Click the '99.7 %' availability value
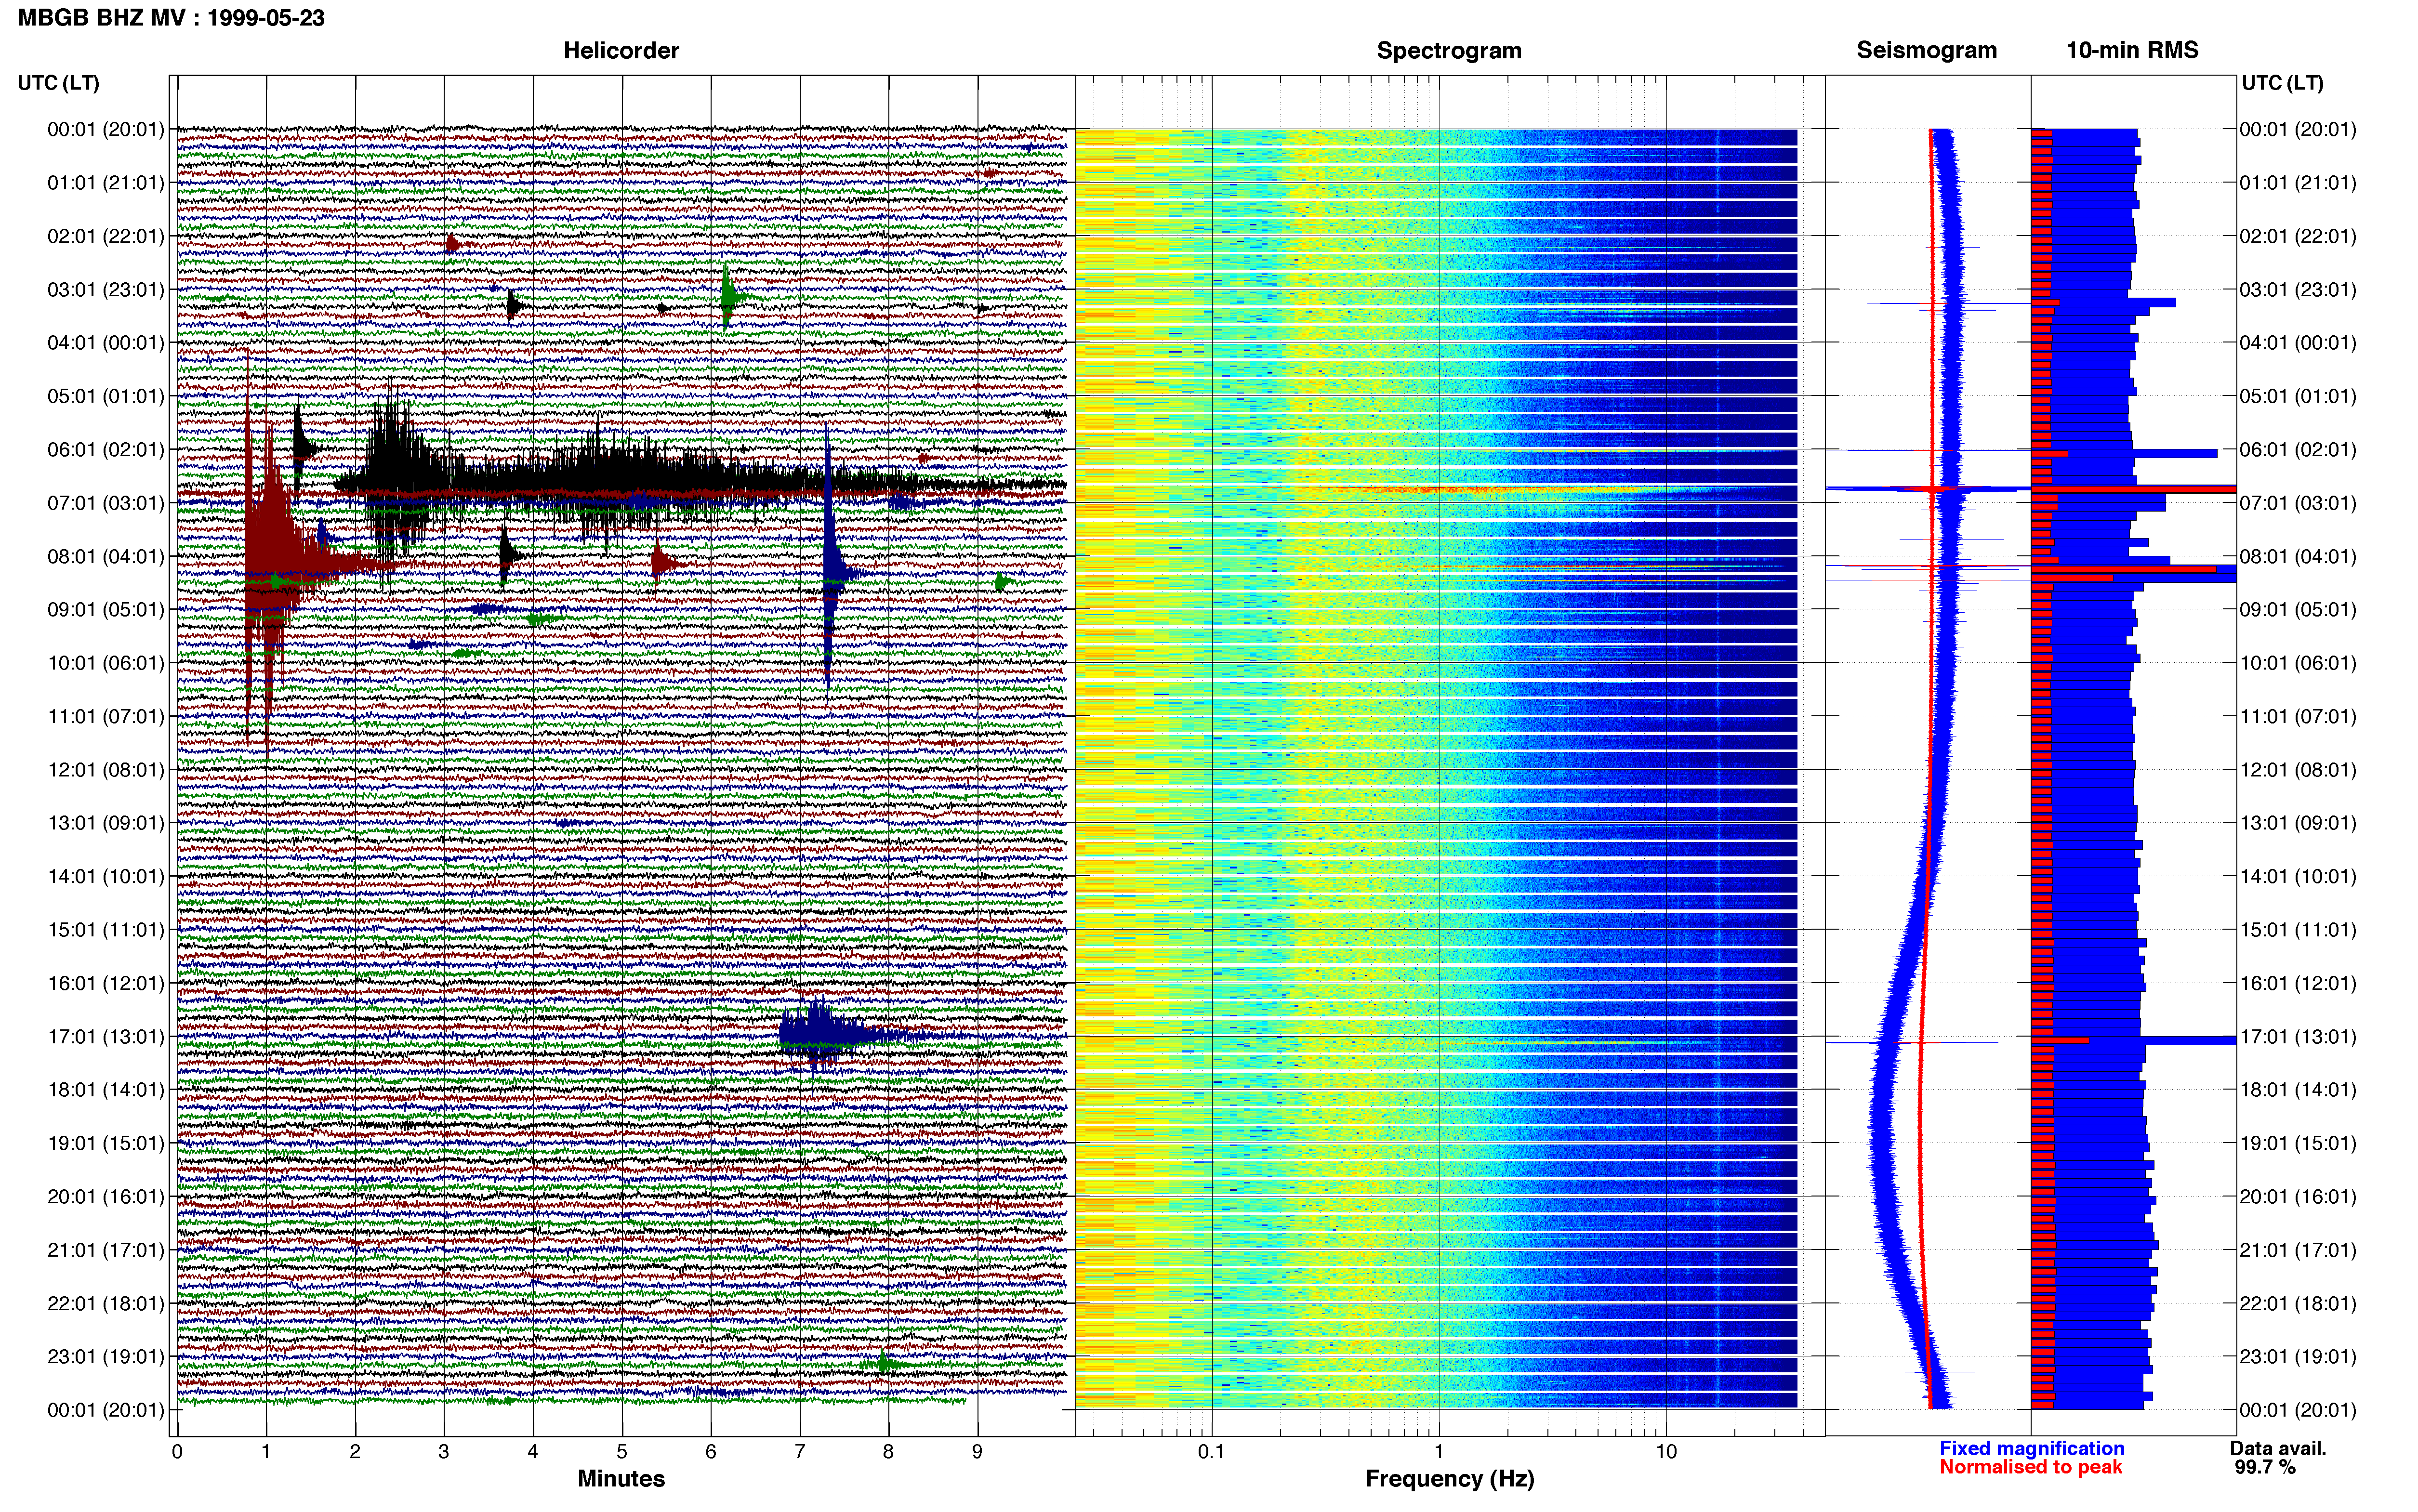 [x=2265, y=1467]
